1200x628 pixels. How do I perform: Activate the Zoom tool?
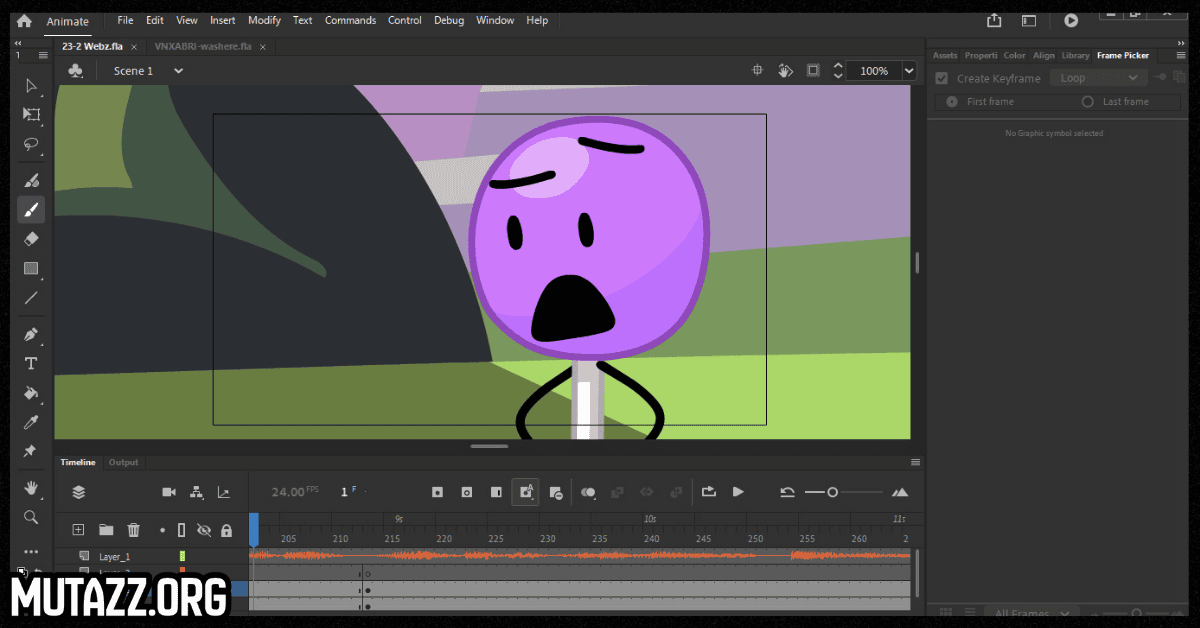(31, 517)
